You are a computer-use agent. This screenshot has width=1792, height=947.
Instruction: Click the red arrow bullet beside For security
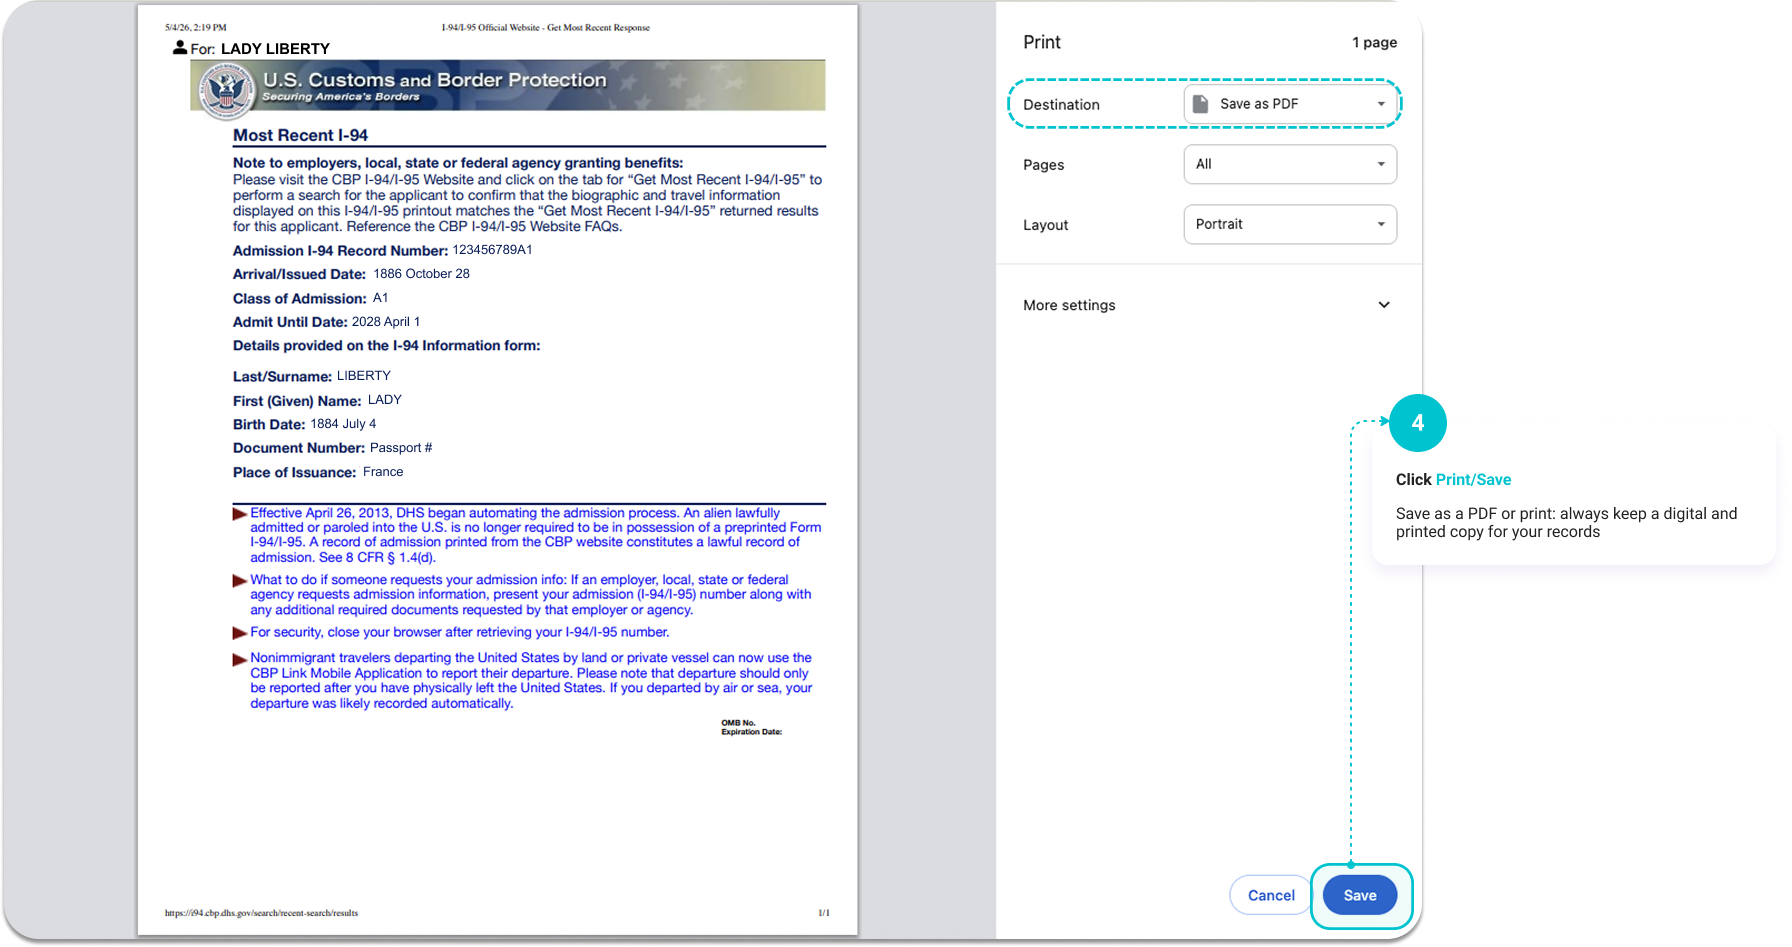coord(240,633)
